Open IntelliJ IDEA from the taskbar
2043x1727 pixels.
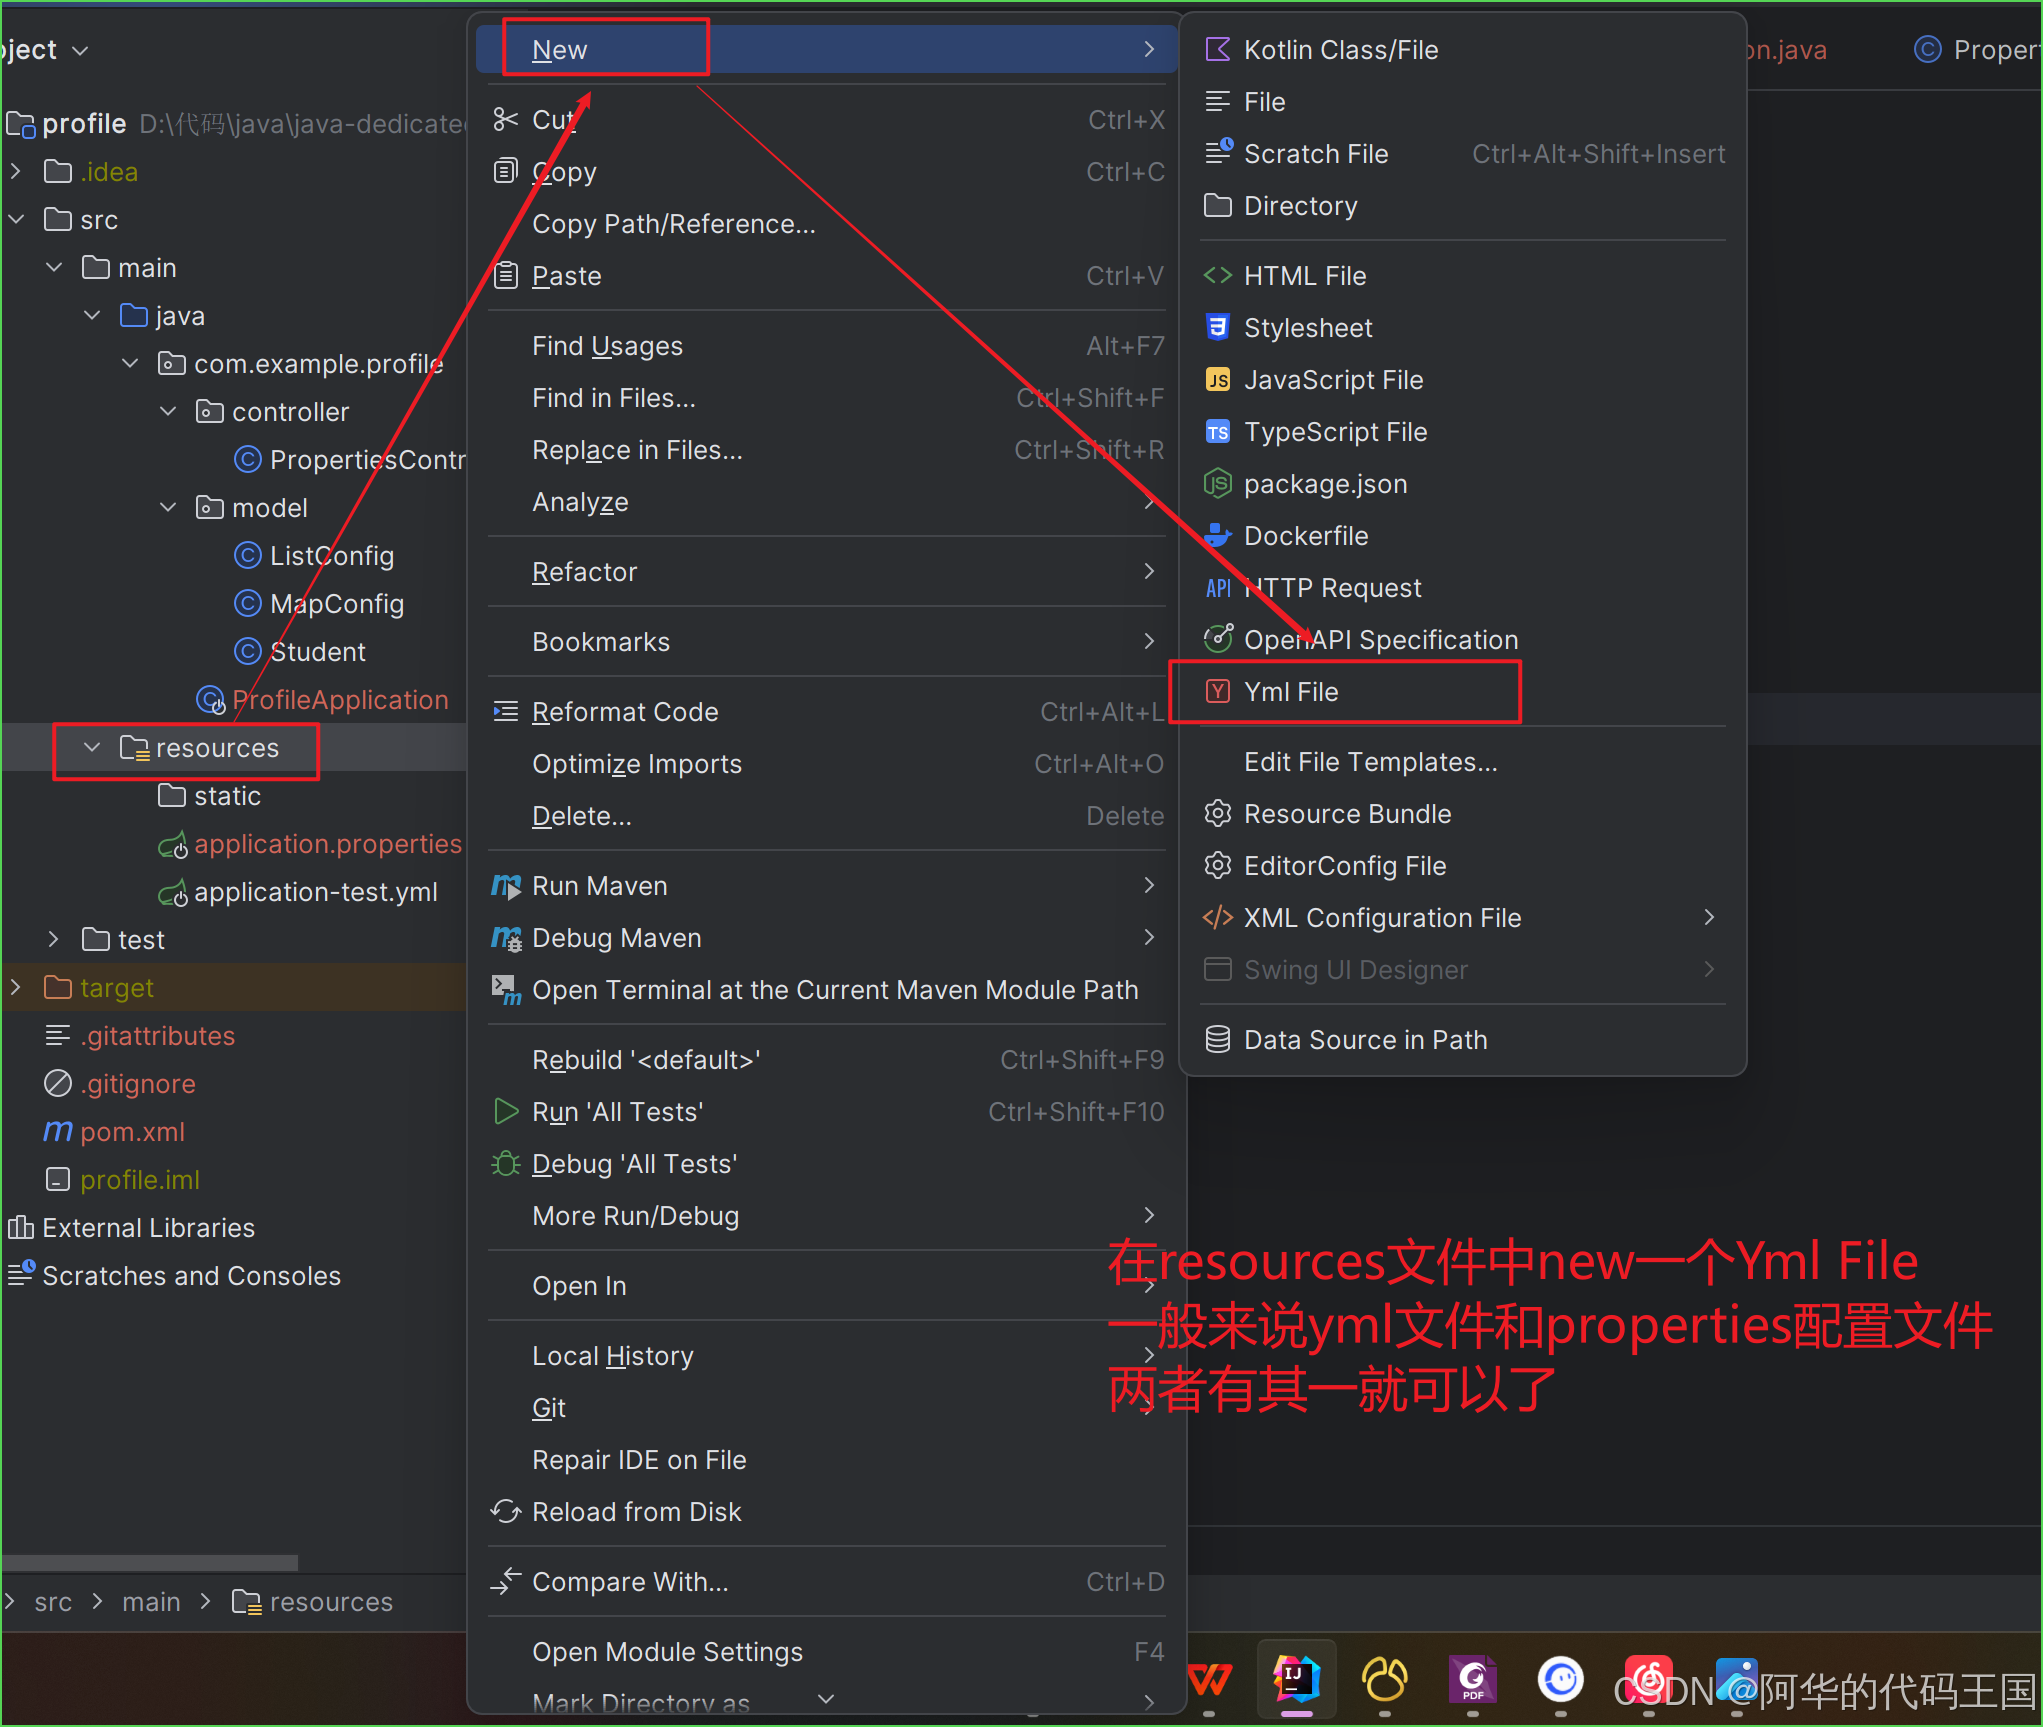[1296, 1679]
